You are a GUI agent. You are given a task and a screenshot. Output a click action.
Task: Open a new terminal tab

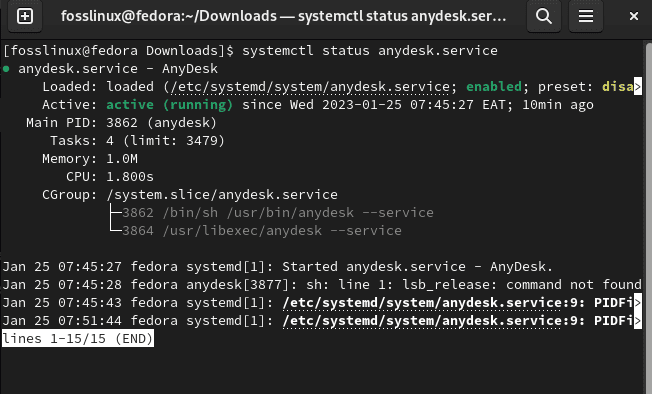[x=25, y=16]
